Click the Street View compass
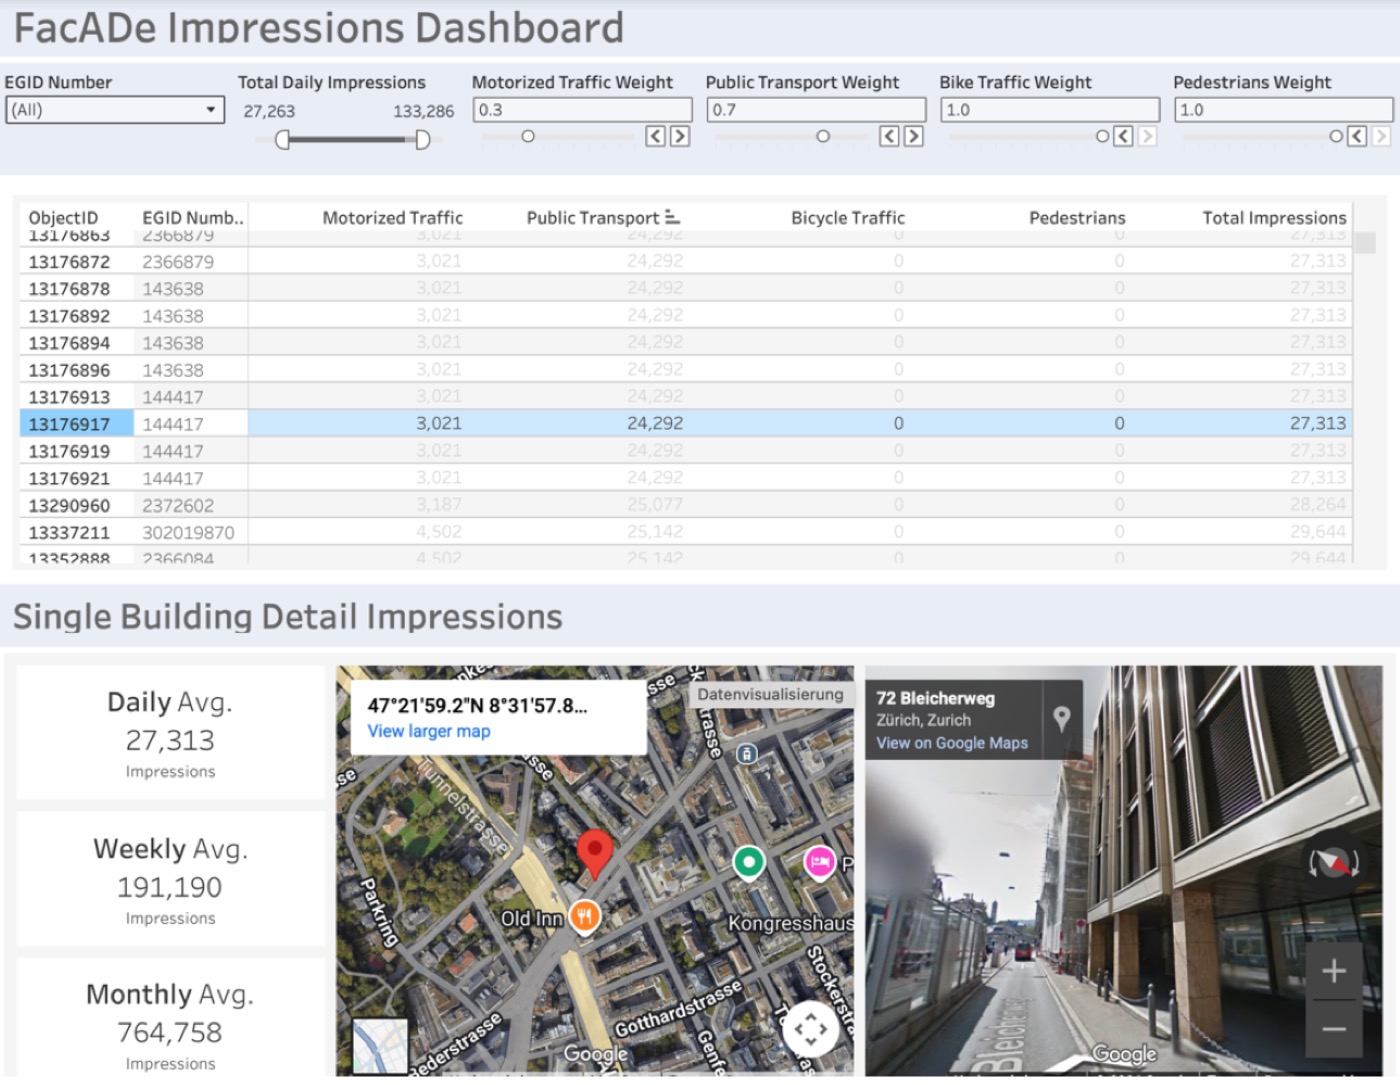The height and width of the screenshot is (1085, 1400). coord(1334,862)
